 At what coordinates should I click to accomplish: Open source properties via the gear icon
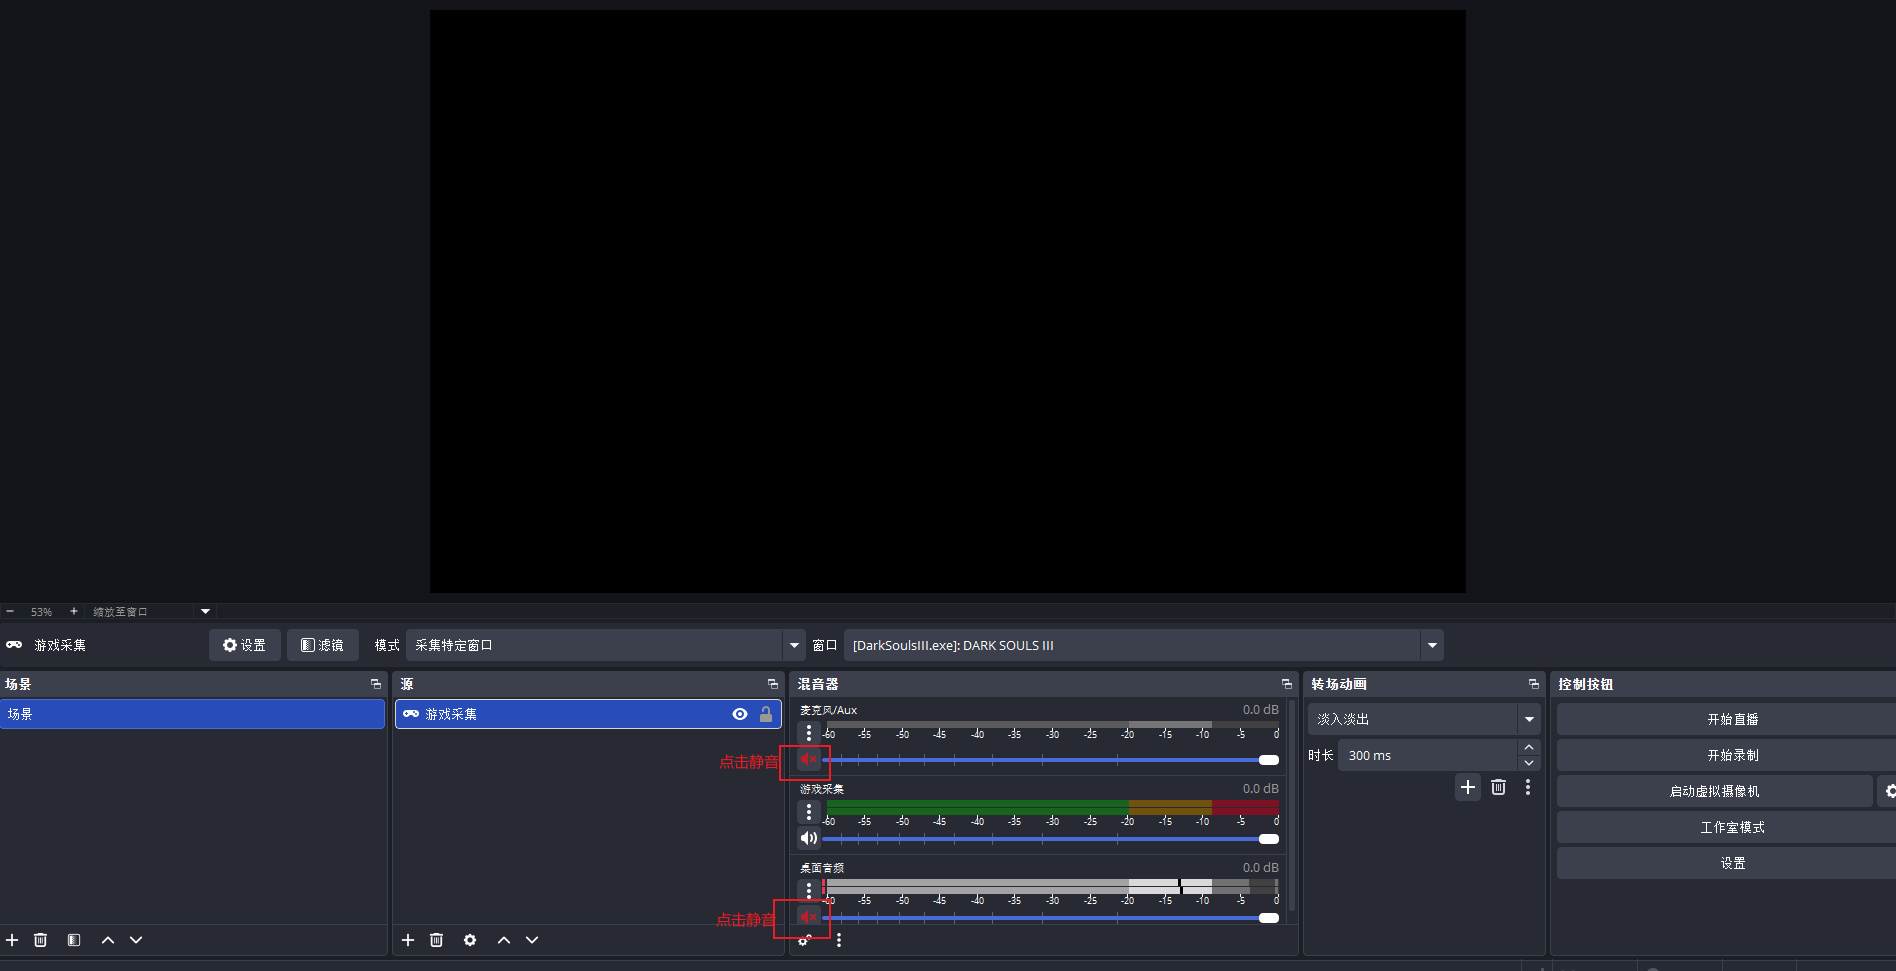pos(470,940)
